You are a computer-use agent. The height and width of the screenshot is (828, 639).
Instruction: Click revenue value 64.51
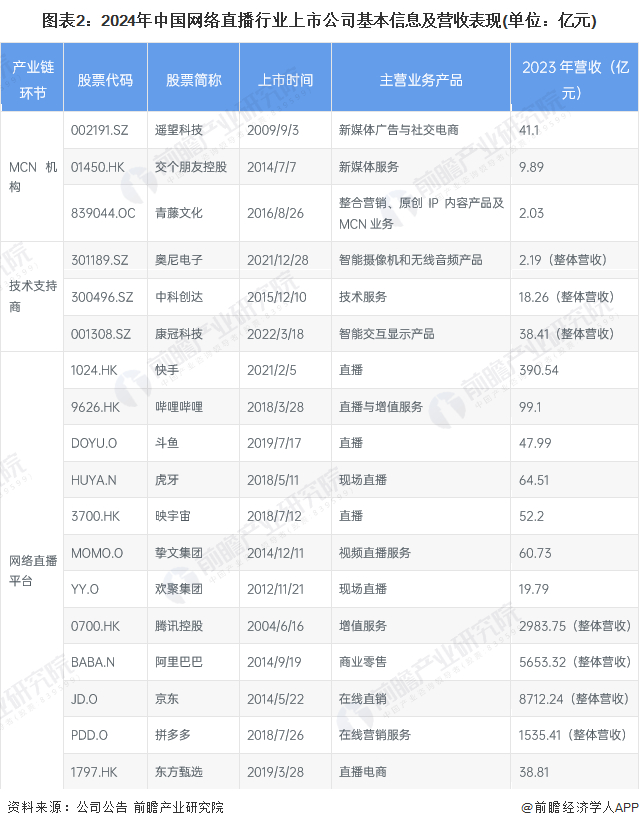click(534, 480)
